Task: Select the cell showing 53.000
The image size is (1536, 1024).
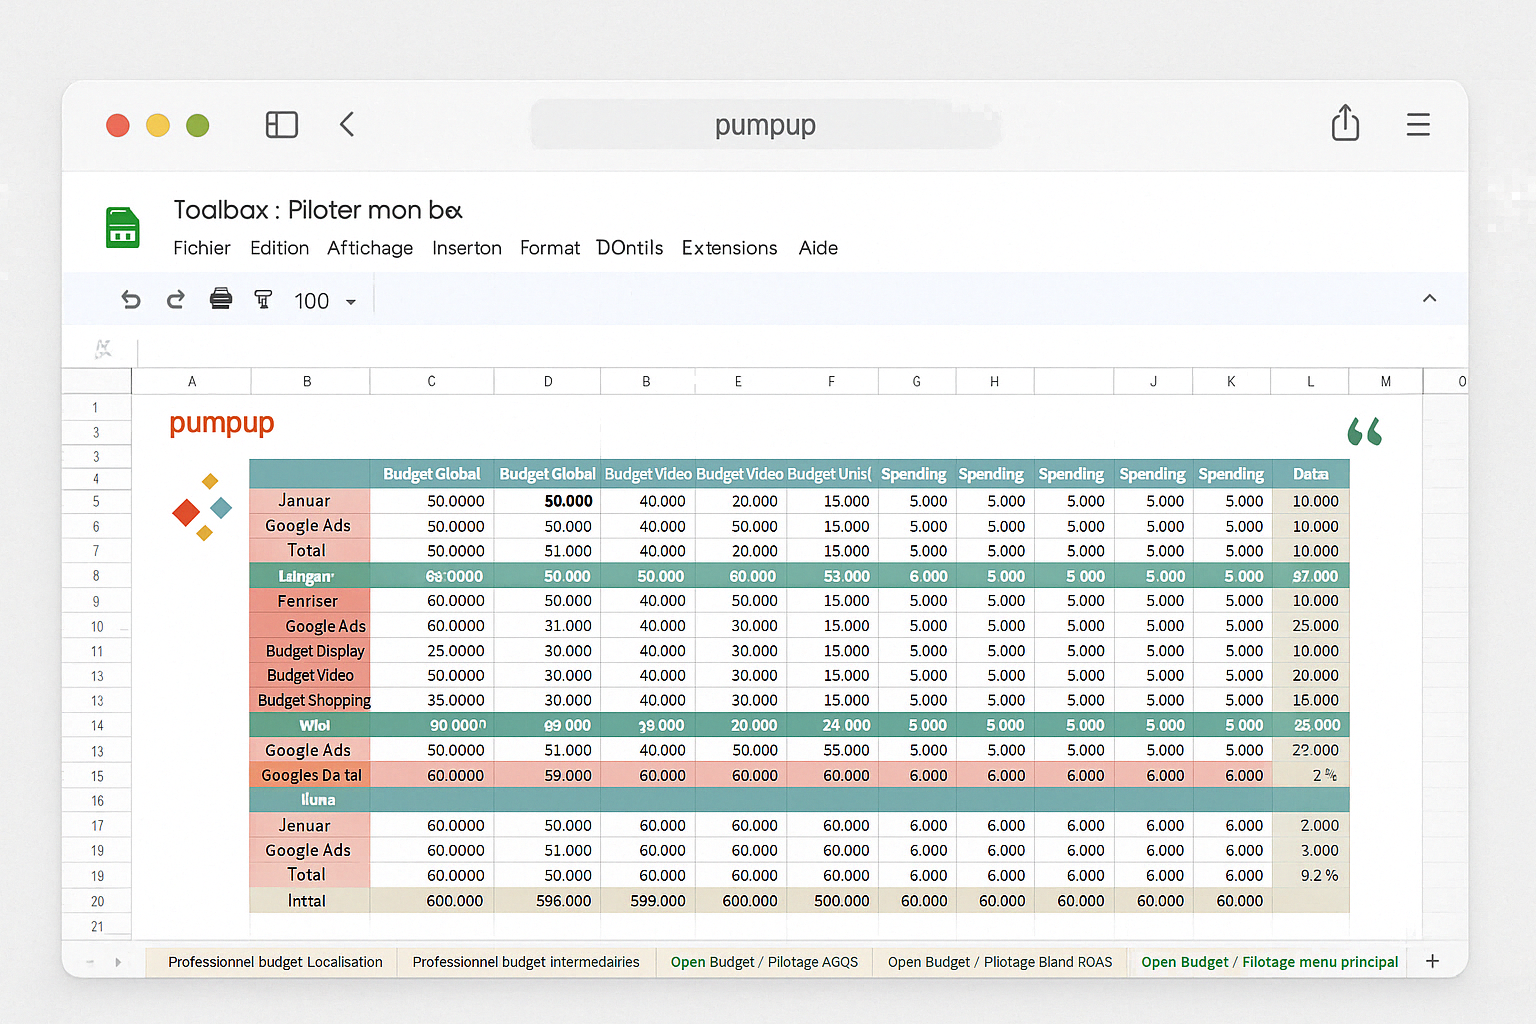Action: click(832, 576)
